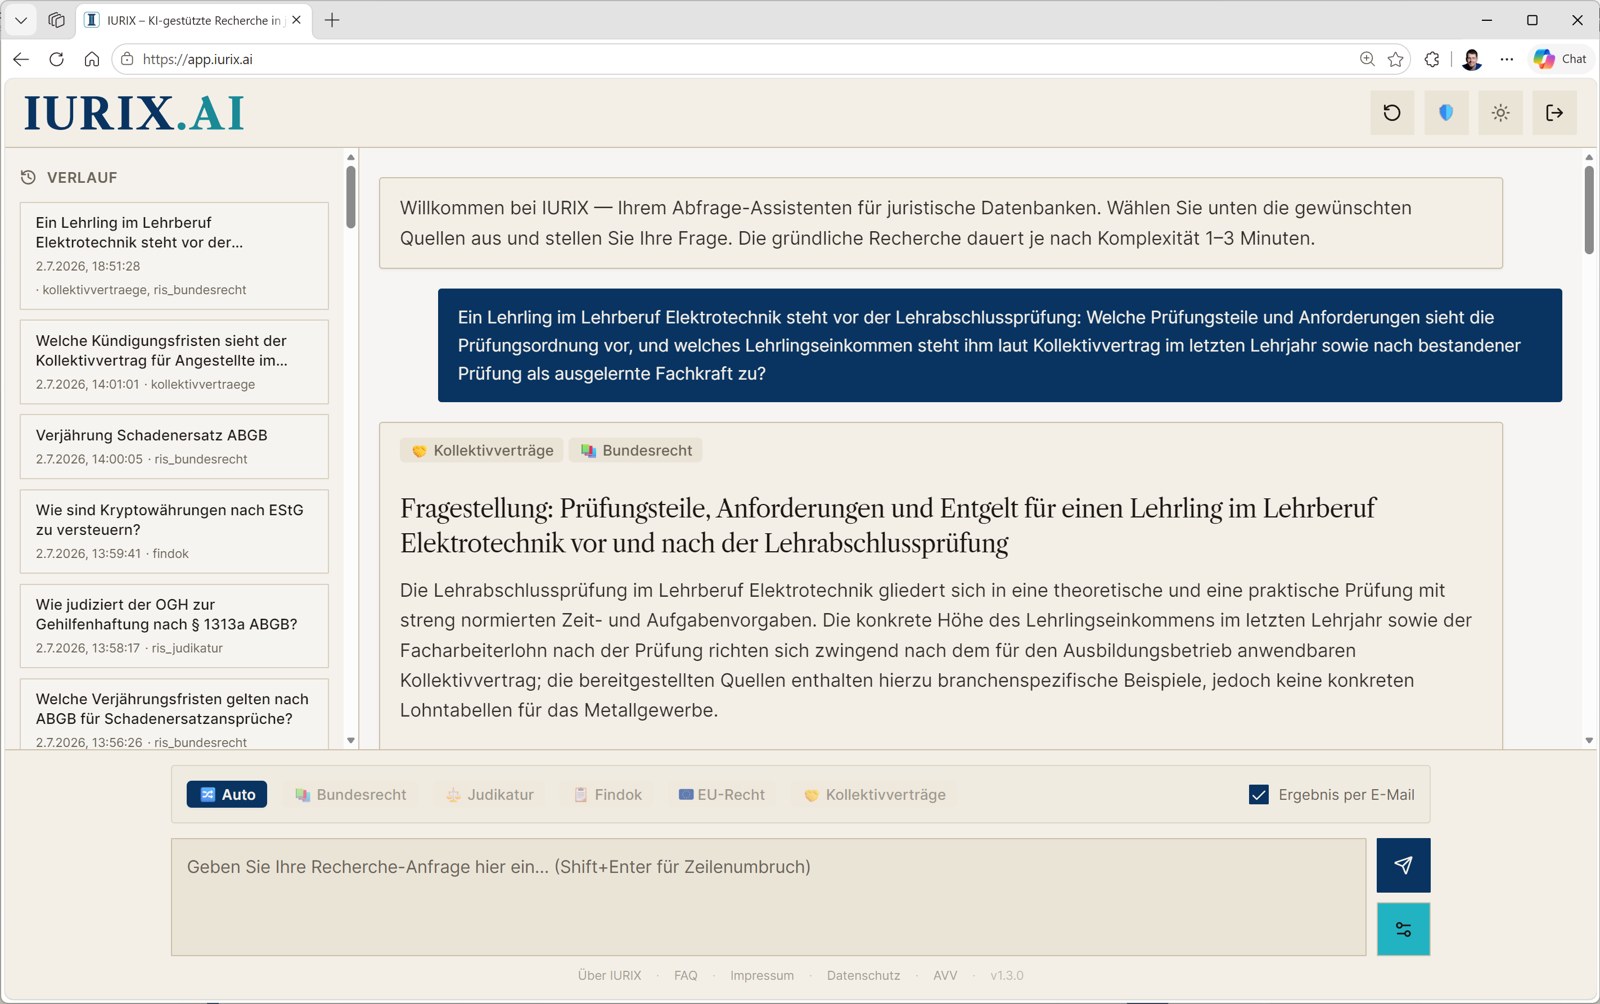Click the Über IURIX footer link

[x=609, y=976]
